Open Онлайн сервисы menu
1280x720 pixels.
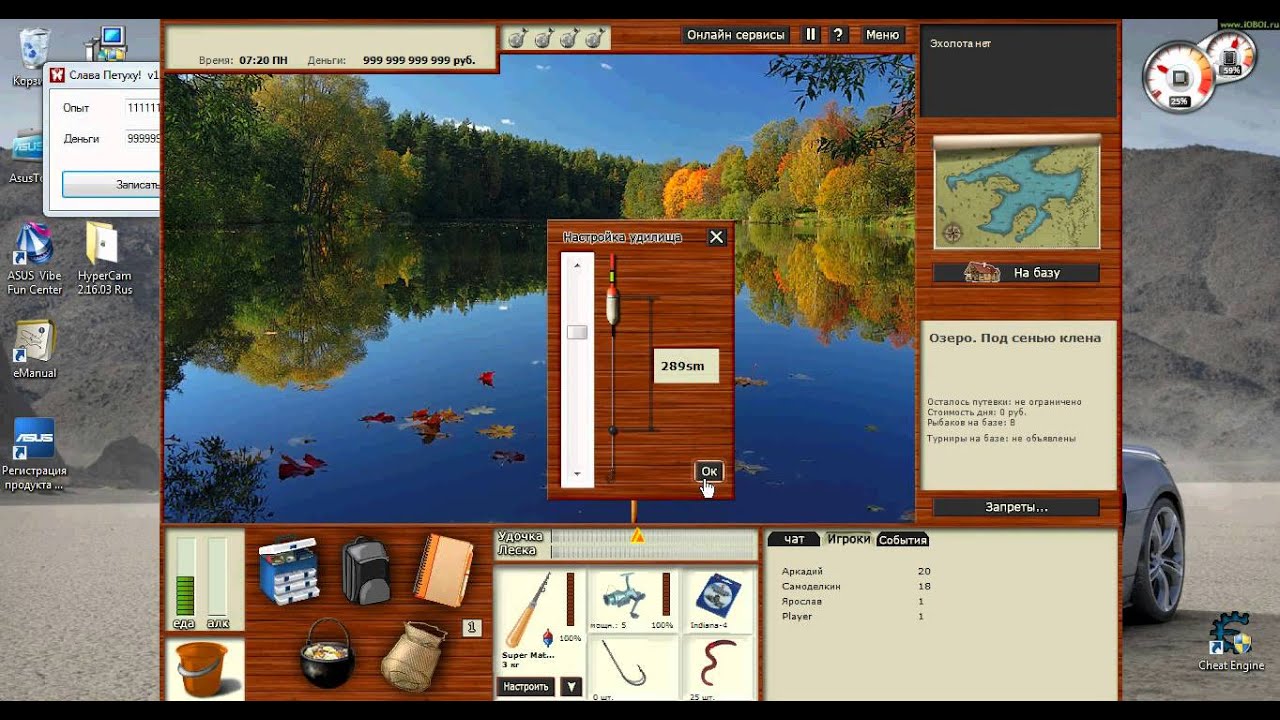735,35
